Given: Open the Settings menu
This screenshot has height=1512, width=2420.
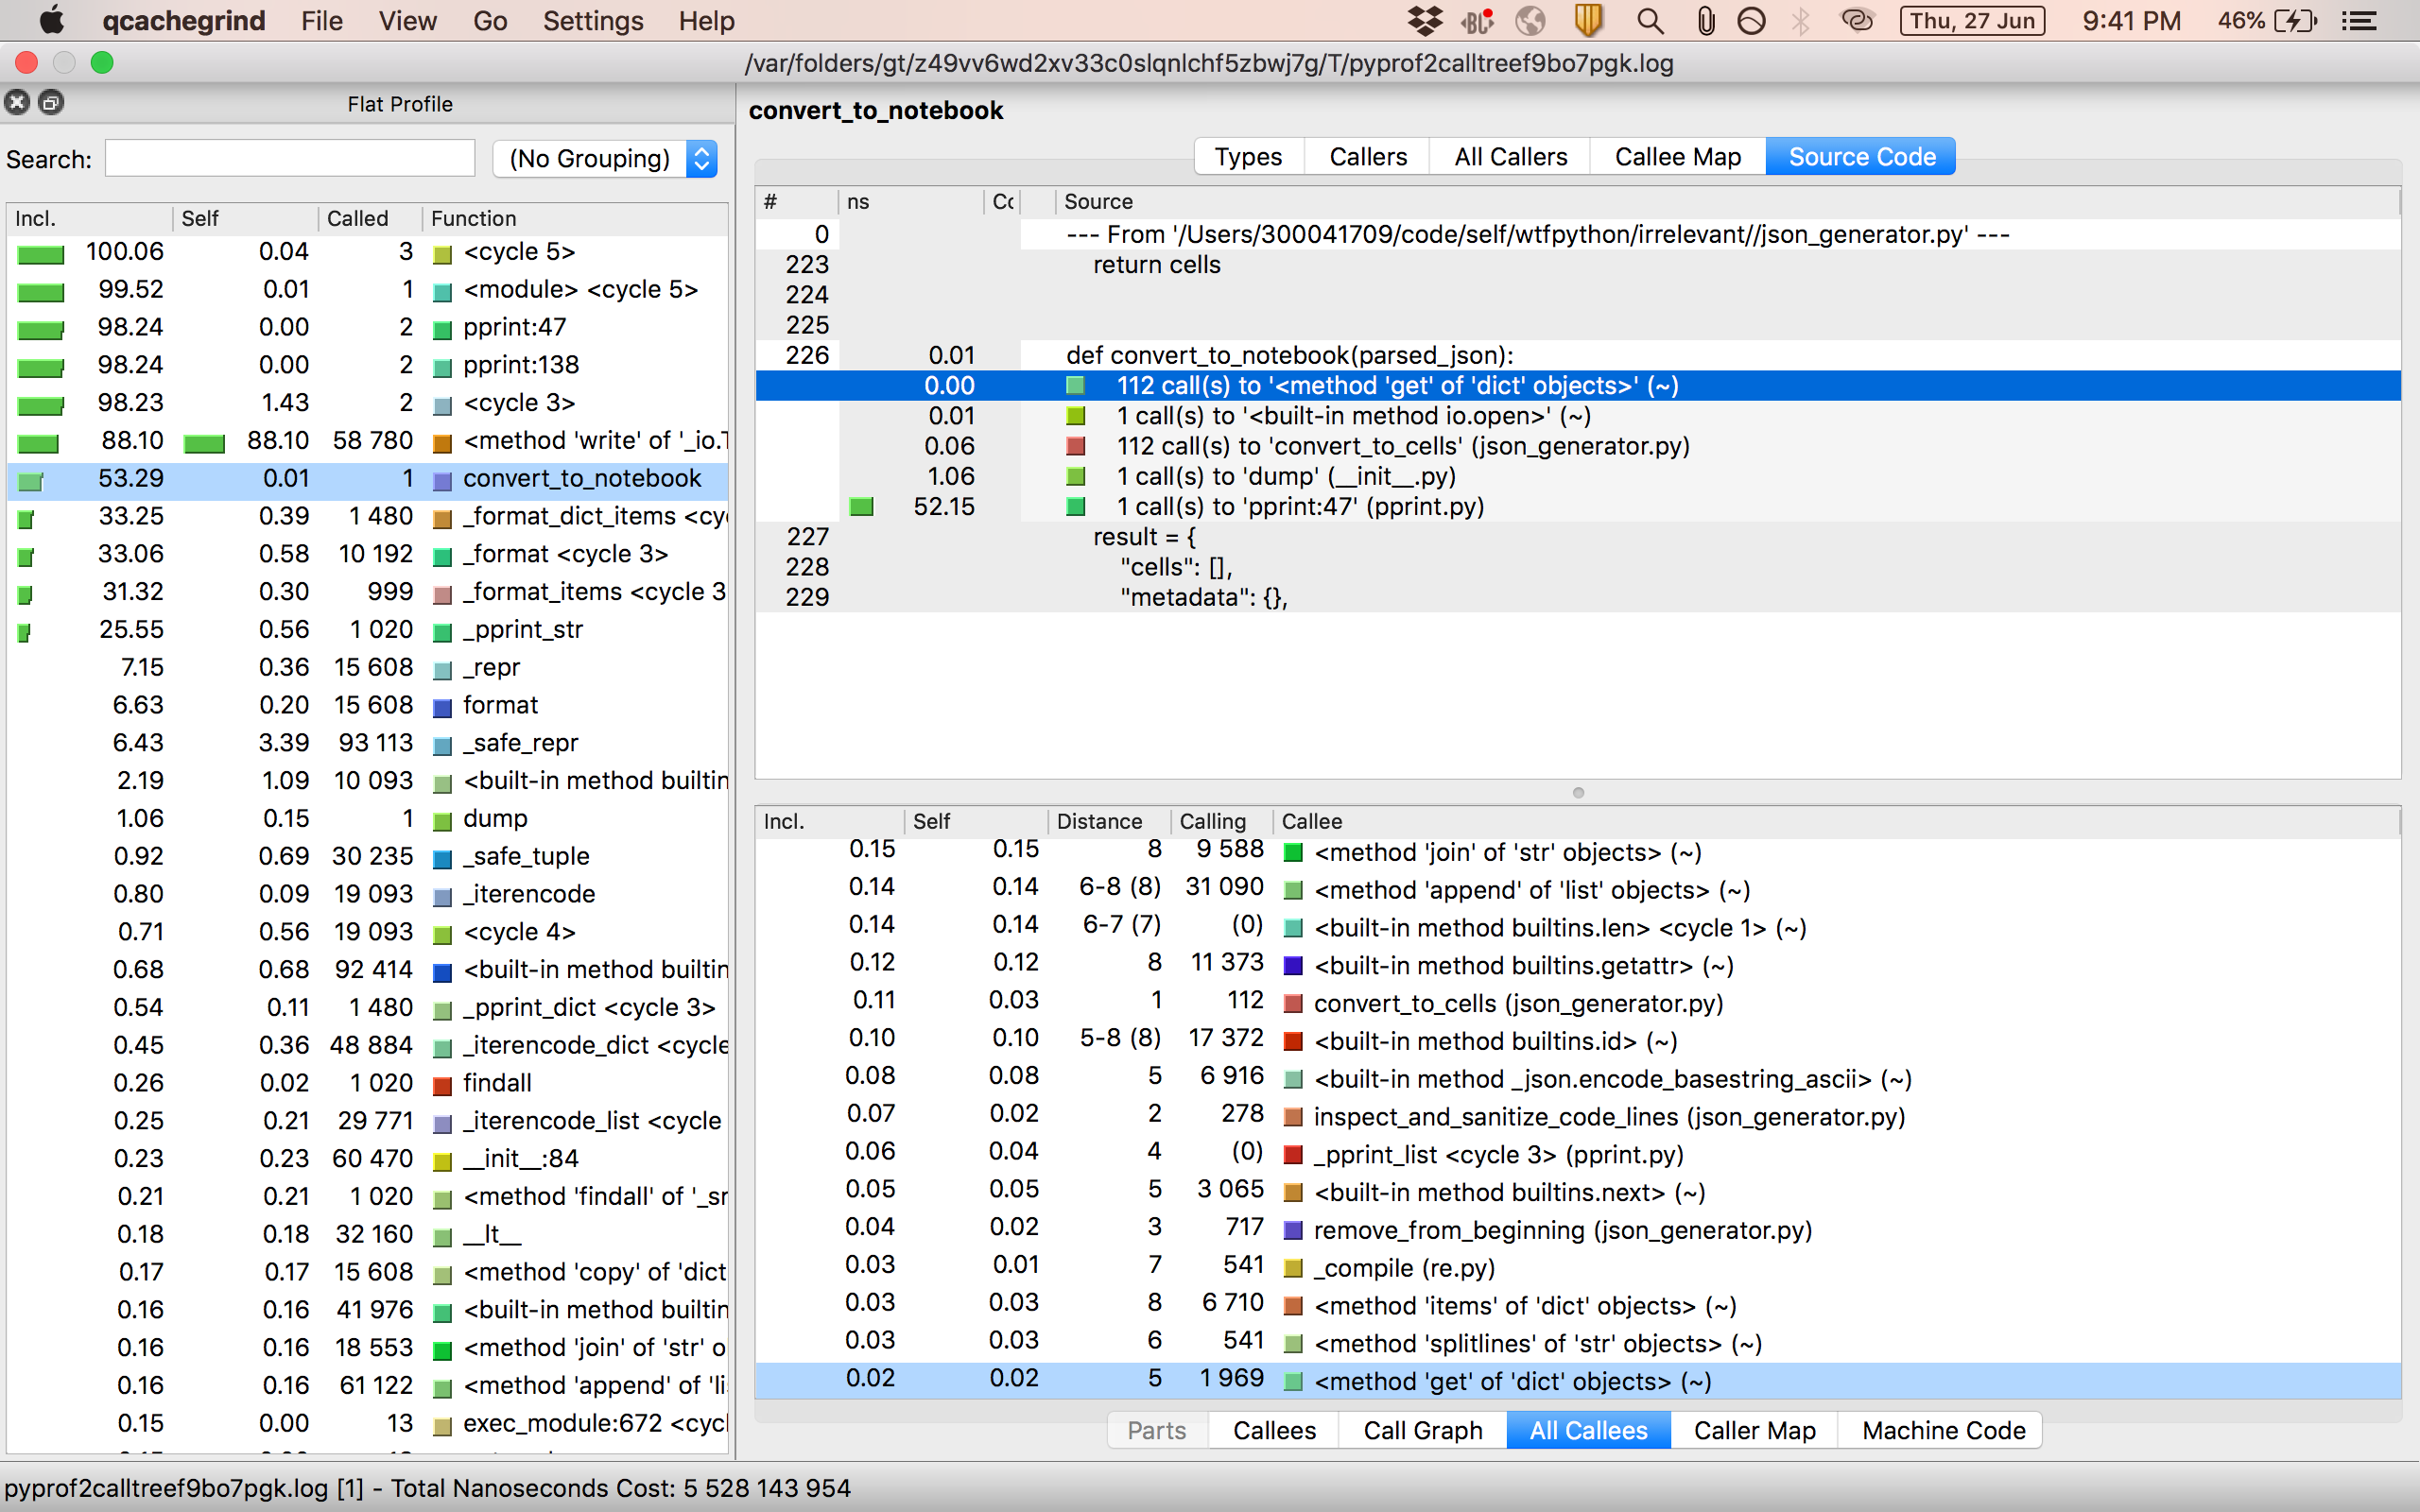Looking at the screenshot, I should (592, 21).
